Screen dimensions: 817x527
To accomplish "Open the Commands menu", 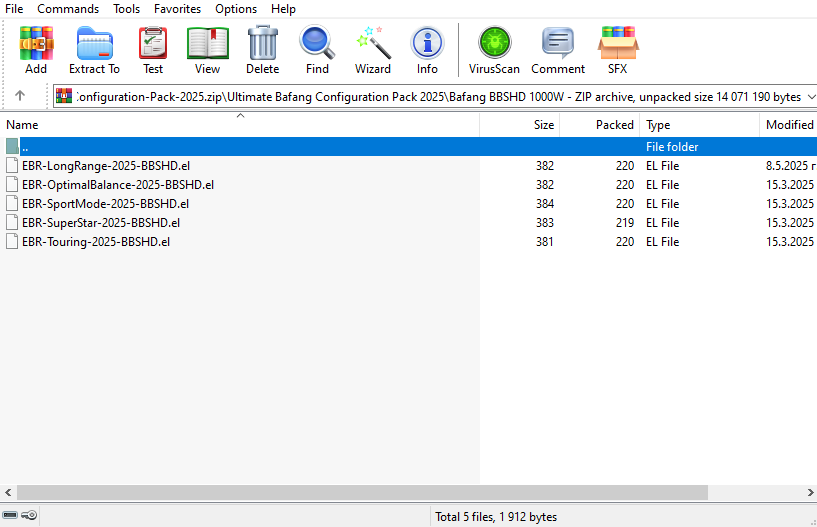I will 68,9.
